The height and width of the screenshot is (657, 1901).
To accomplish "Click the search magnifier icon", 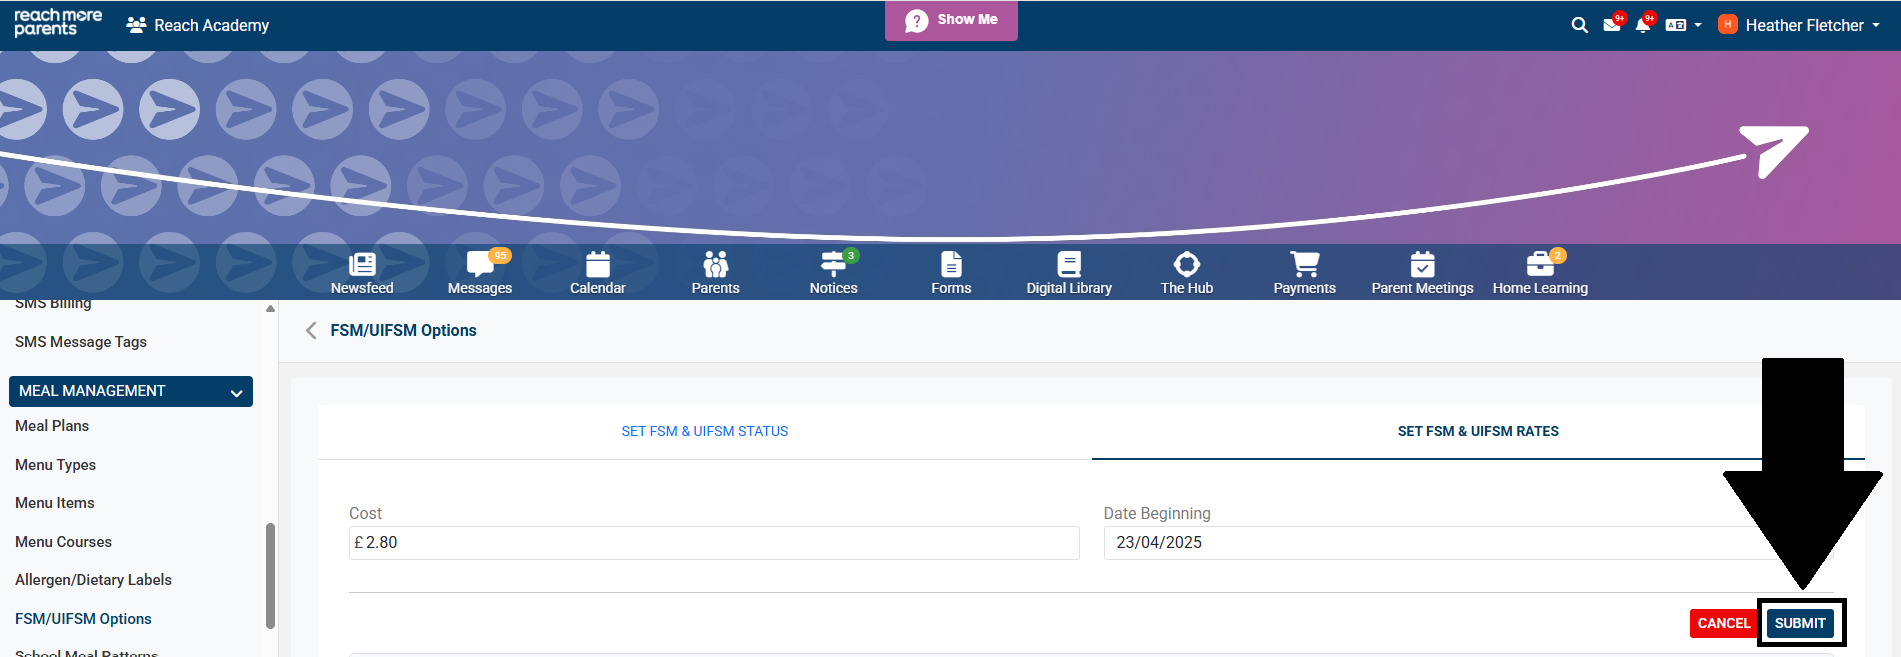I will (1579, 25).
